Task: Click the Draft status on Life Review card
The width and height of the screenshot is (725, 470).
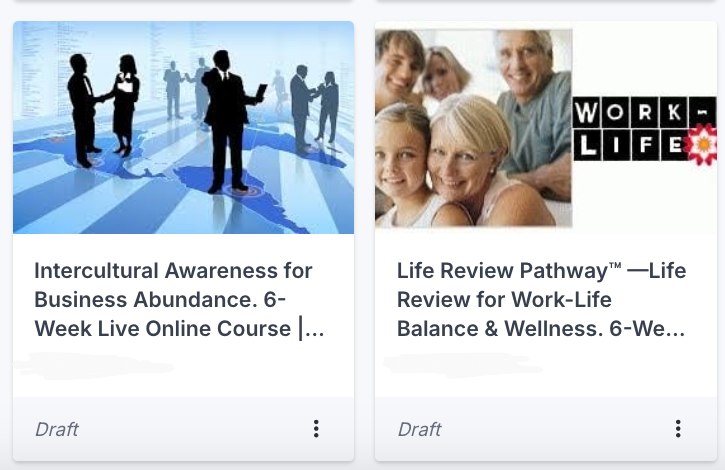Action: pos(419,429)
